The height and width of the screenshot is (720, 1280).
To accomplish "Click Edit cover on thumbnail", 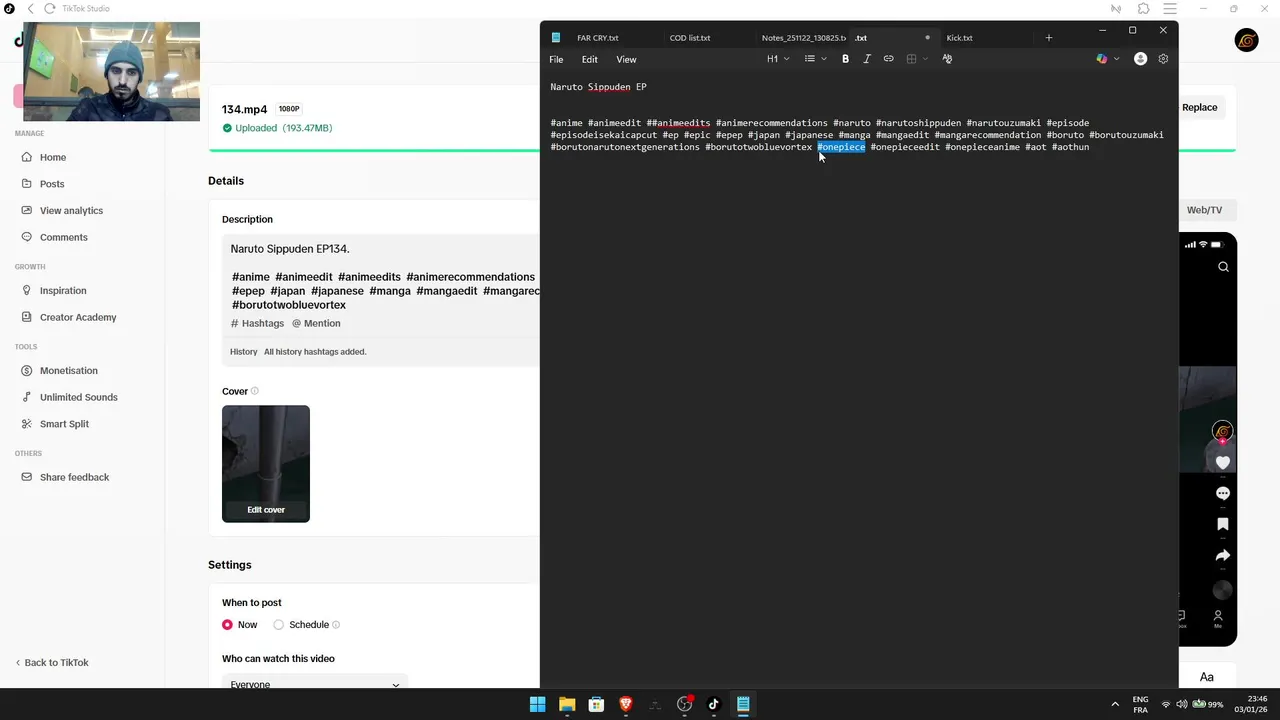I will pos(266,510).
